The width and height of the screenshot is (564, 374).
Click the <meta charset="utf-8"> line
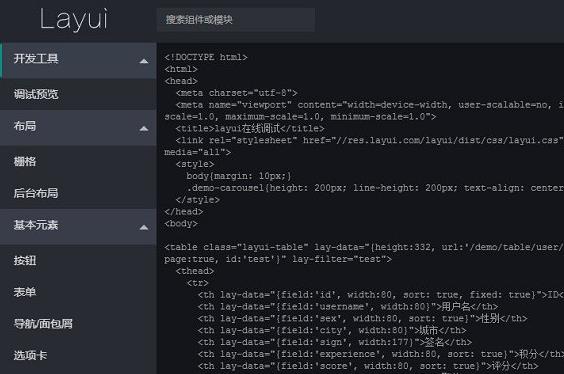point(237,93)
